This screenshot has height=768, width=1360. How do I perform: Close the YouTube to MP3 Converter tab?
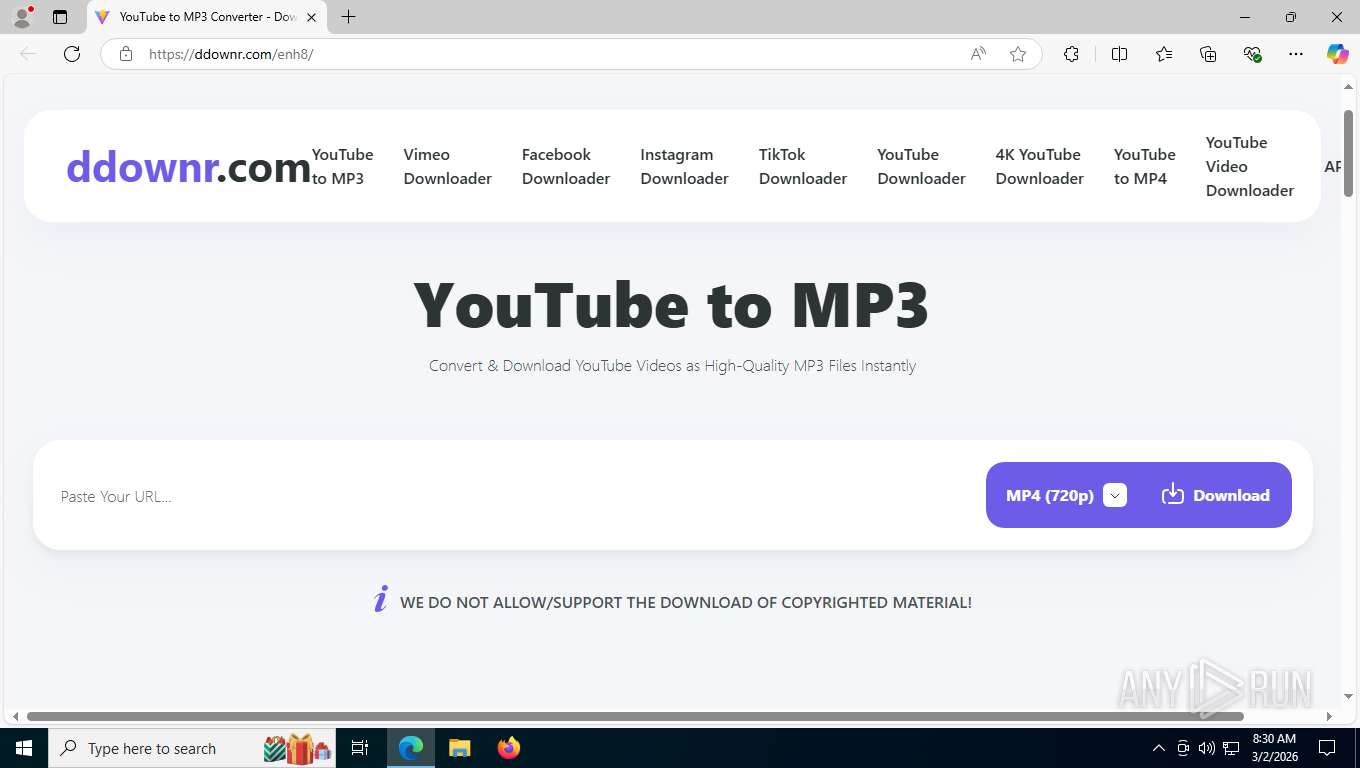point(311,17)
